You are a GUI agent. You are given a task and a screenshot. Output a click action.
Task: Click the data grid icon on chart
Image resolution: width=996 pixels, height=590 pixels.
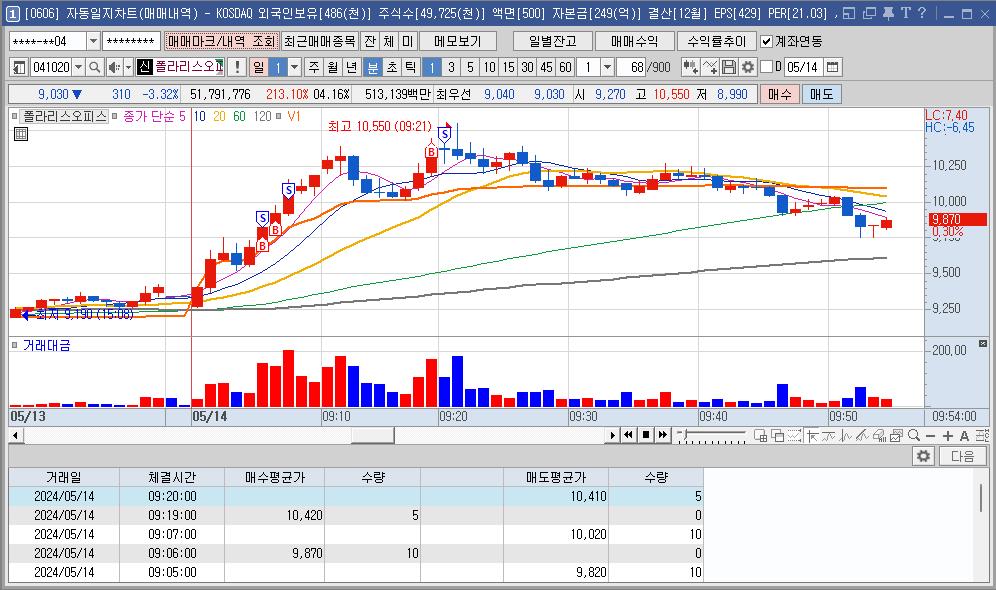coord(21,134)
